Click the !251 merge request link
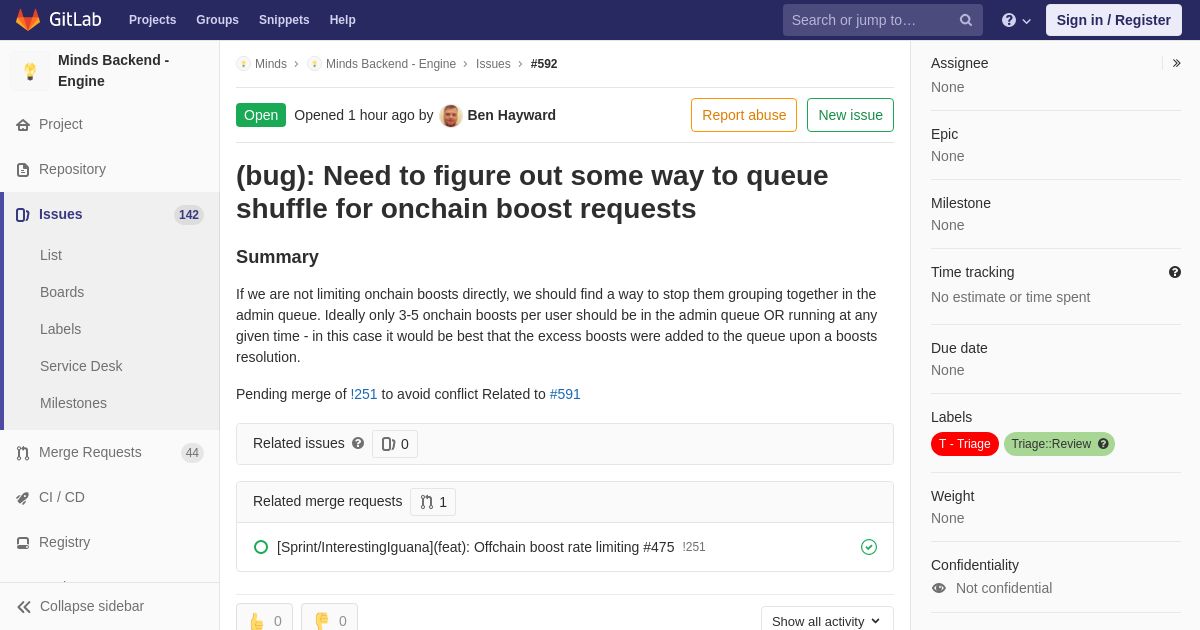1200x630 pixels. tap(364, 394)
